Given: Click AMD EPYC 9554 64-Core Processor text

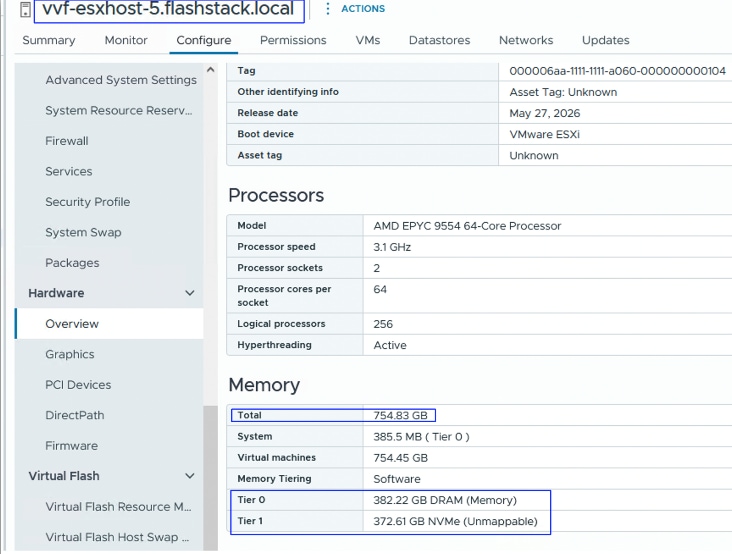Looking at the screenshot, I should [x=467, y=226].
